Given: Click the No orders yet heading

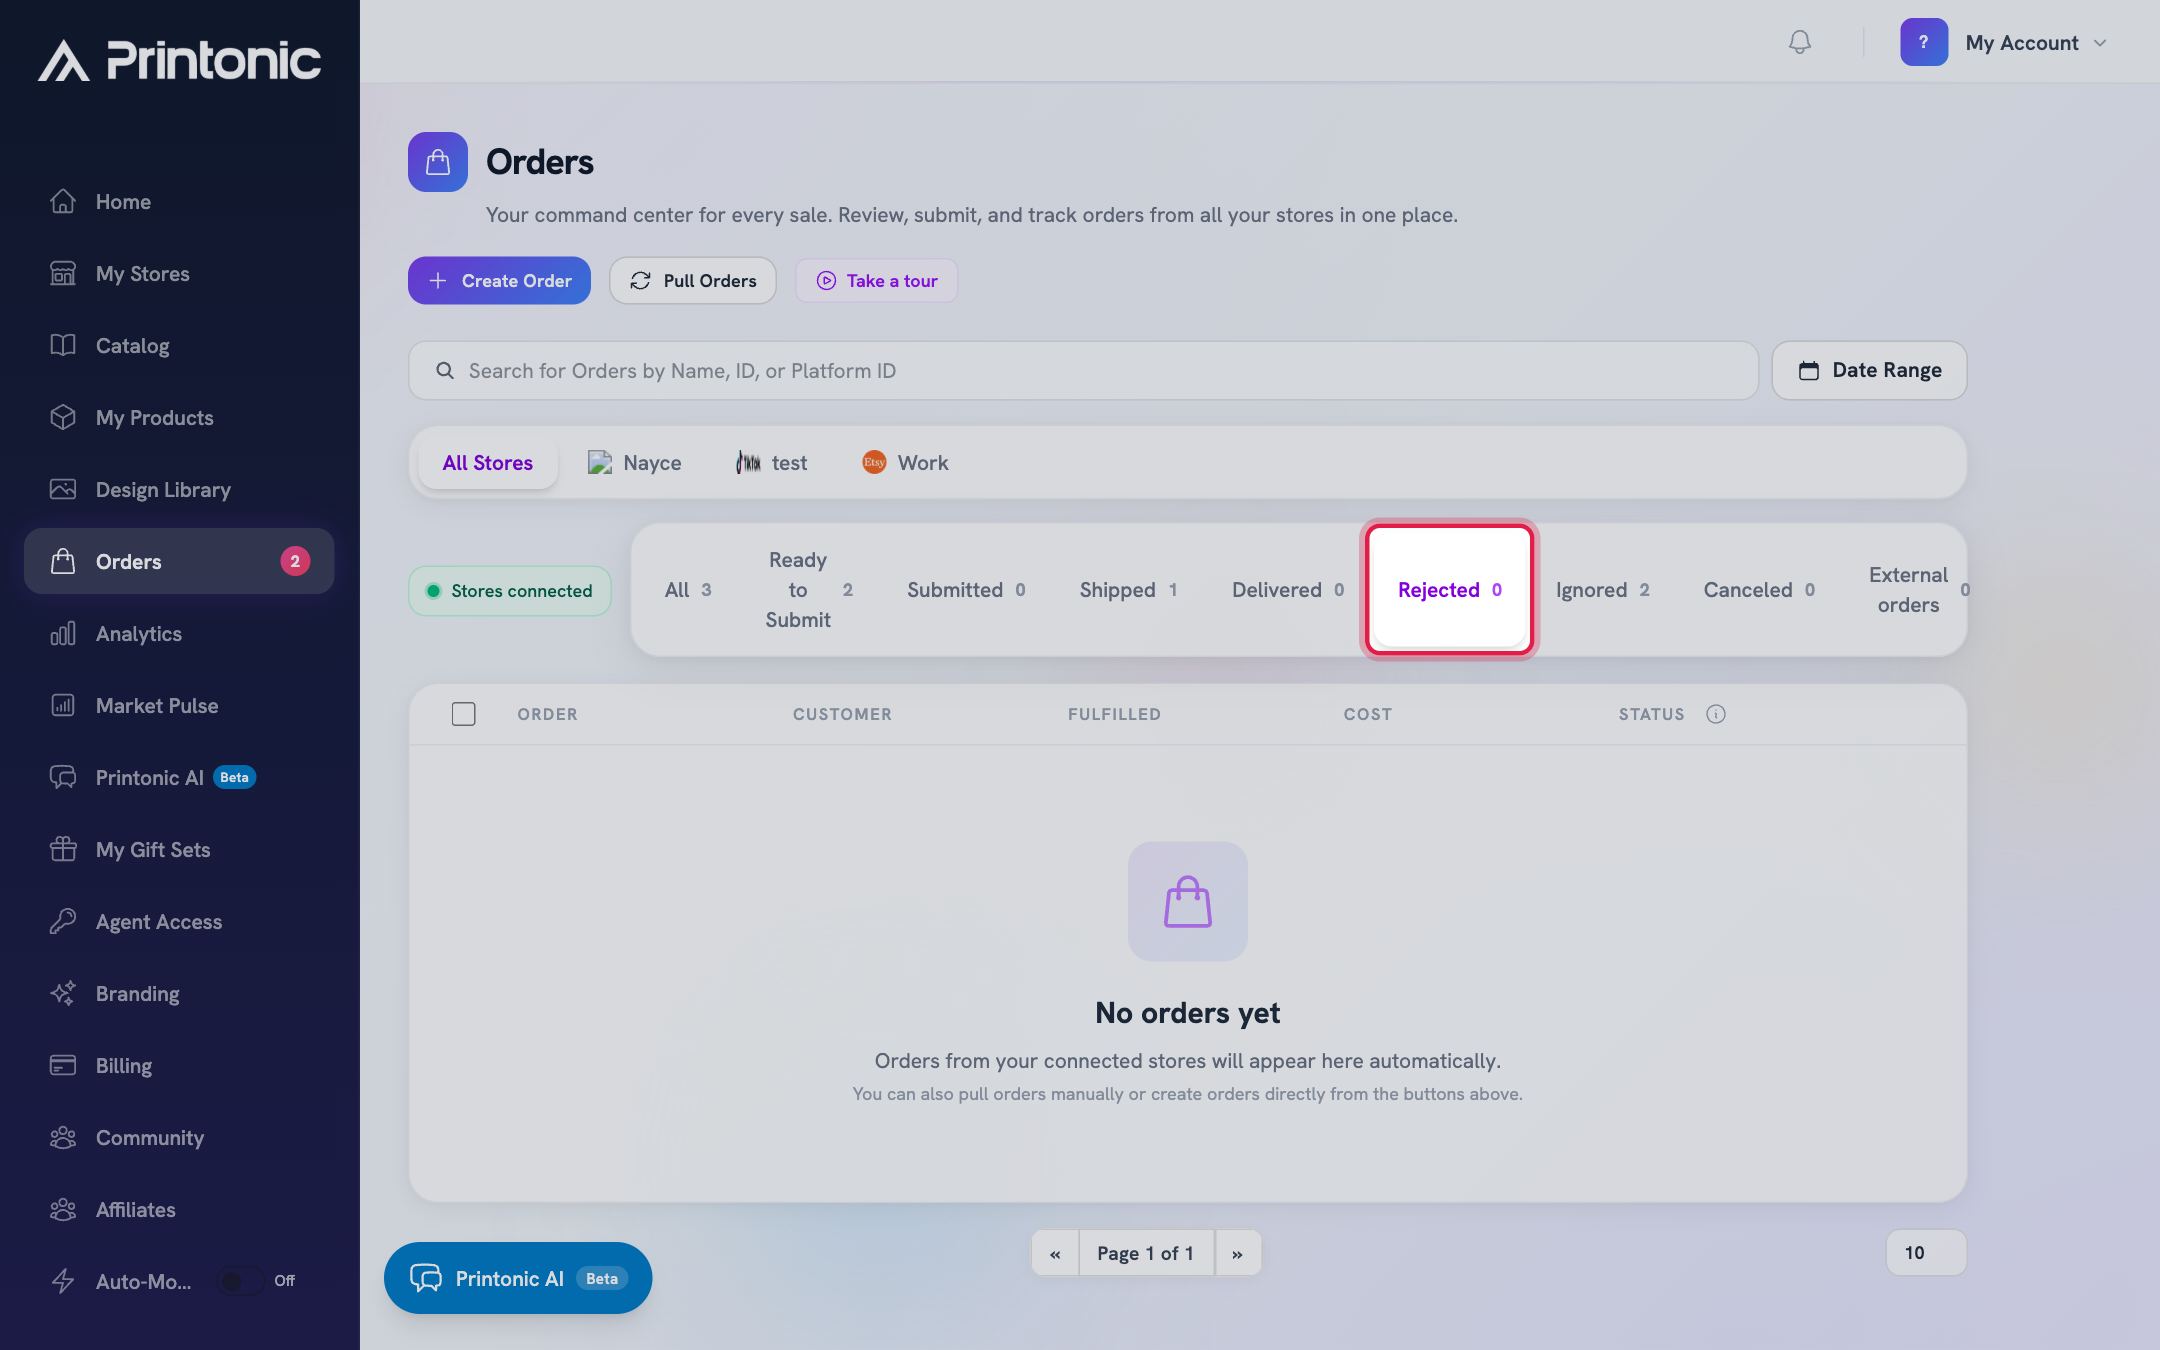Looking at the screenshot, I should [x=1188, y=1013].
